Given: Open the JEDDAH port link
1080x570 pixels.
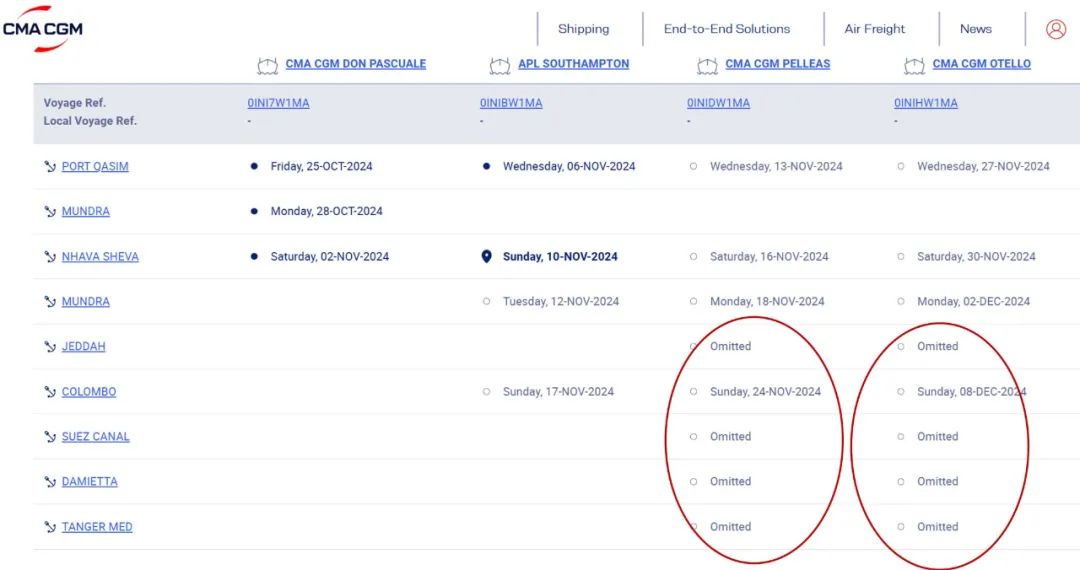Looking at the screenshot, I should [83, 347].
